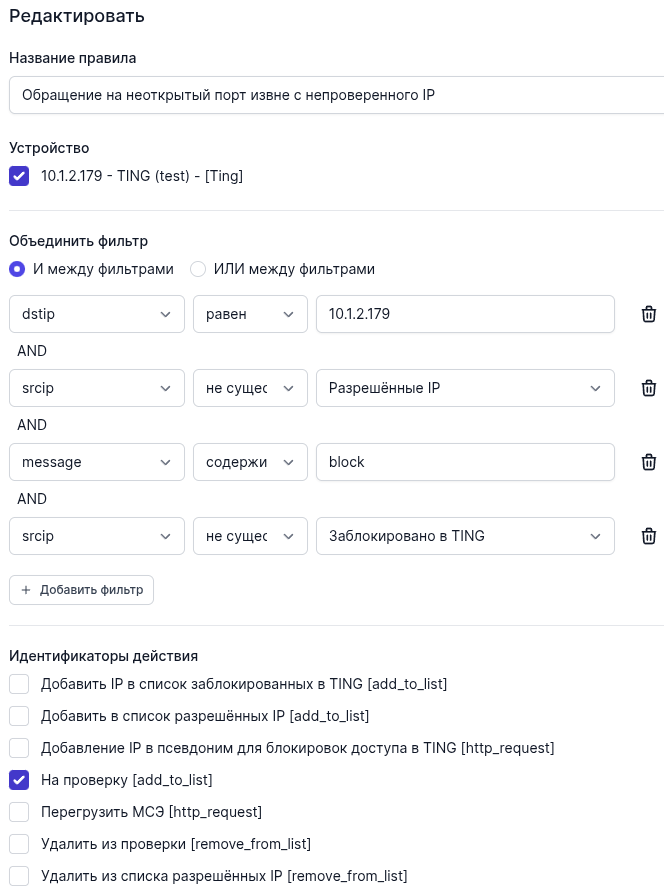Delete the dstip filter row
The width and height of the screenshot is (664, 896).
point(648,314)
